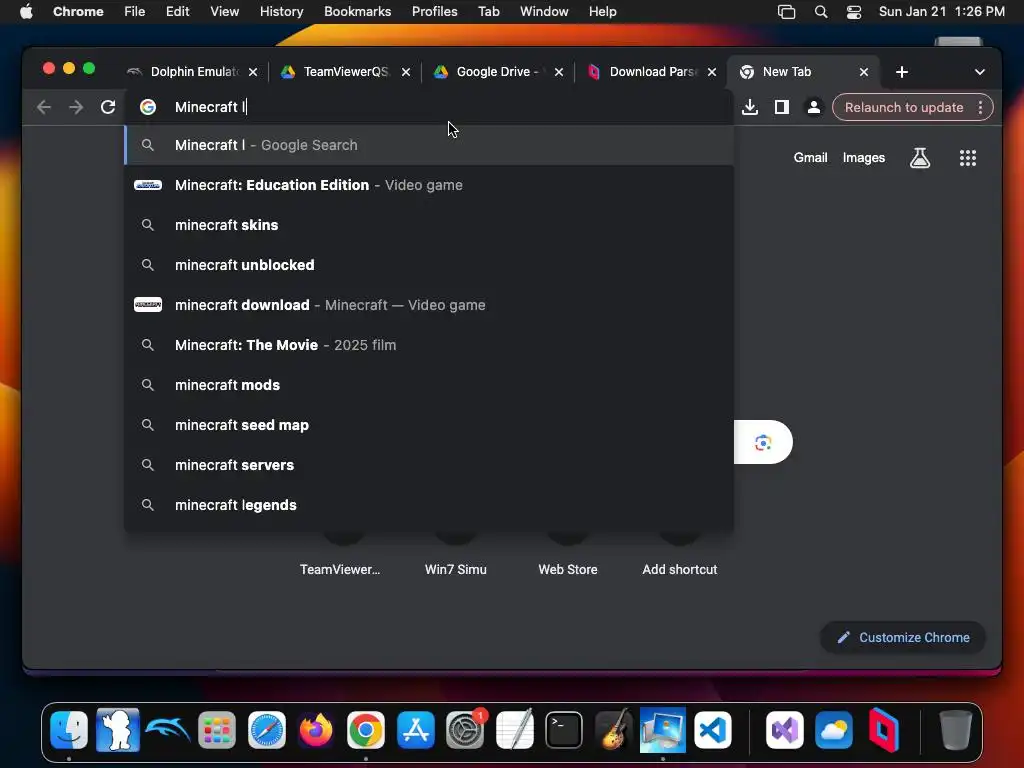This screenshot has width=1024, height=768.
Task: Close the TeamViewerQS tab
Action: (x=406, y=72)
